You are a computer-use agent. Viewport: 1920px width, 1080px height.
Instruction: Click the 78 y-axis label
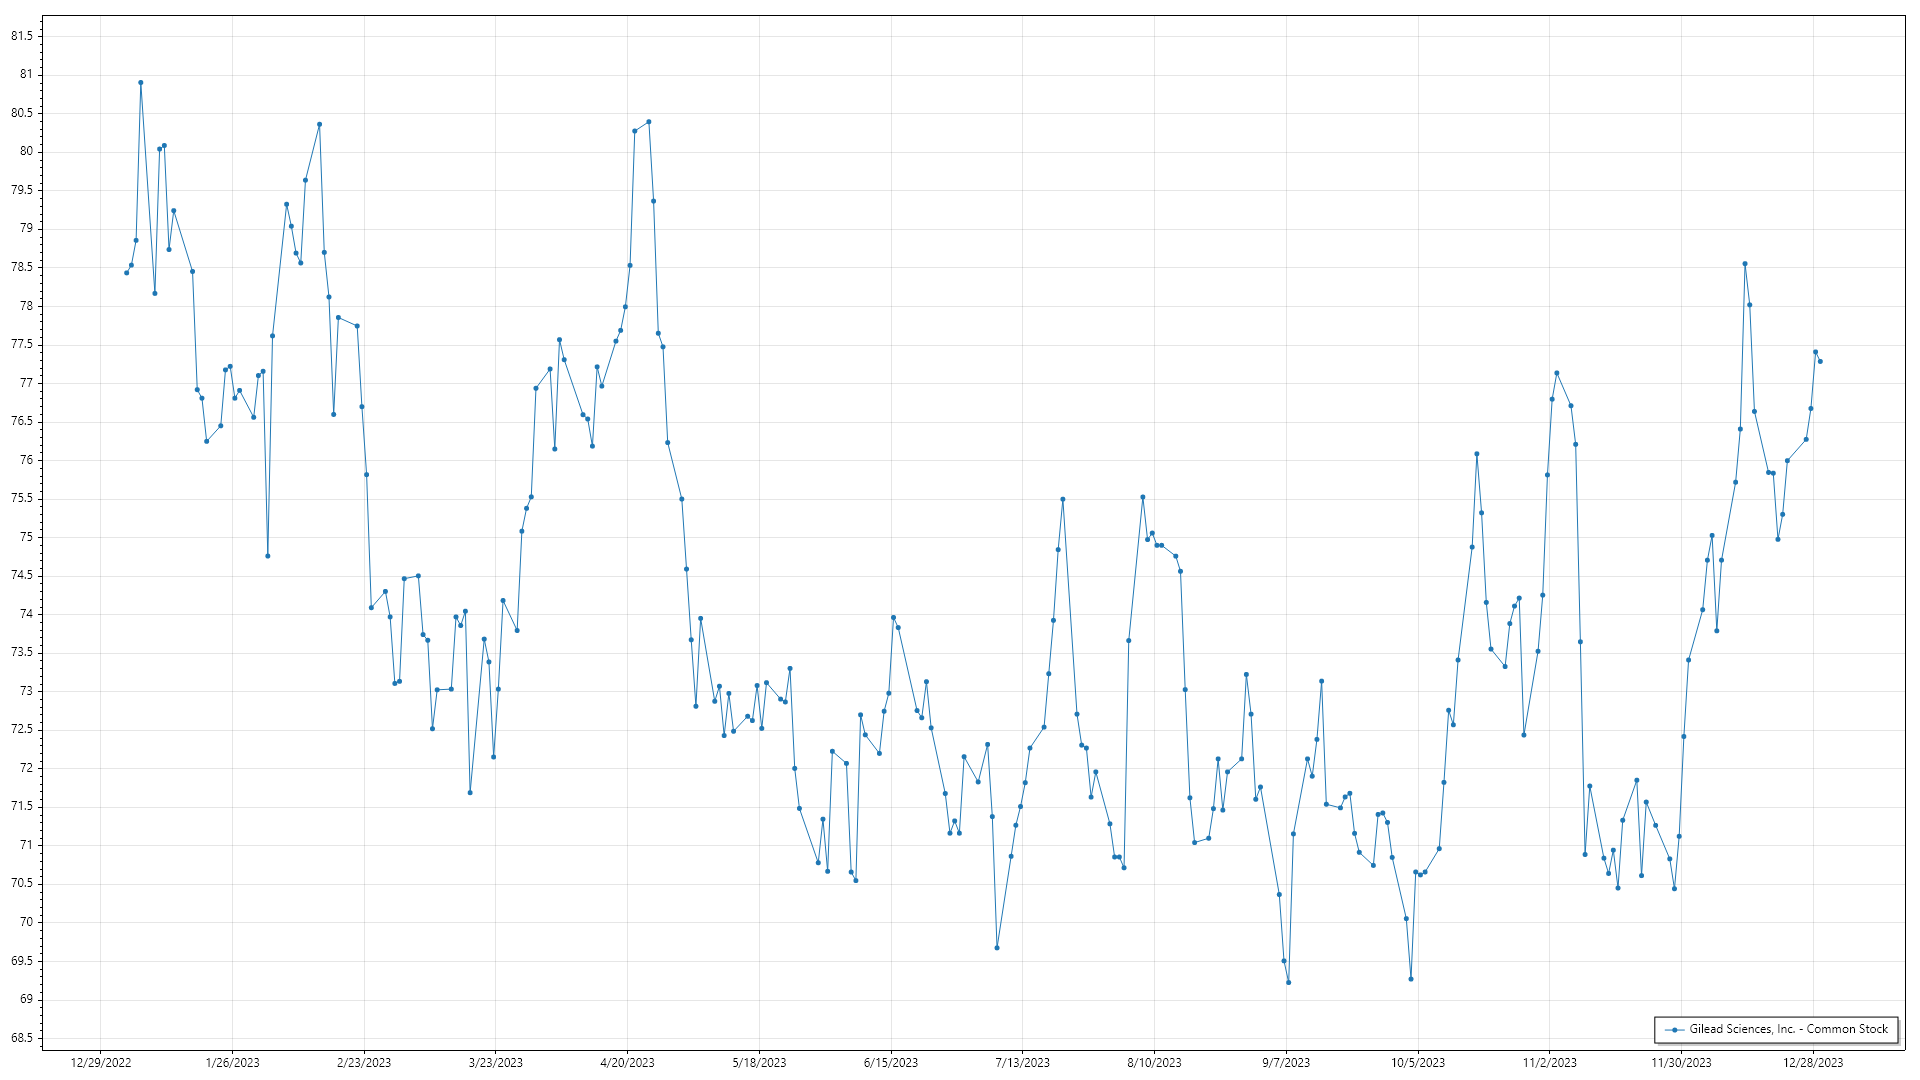(x=26, y=306)
